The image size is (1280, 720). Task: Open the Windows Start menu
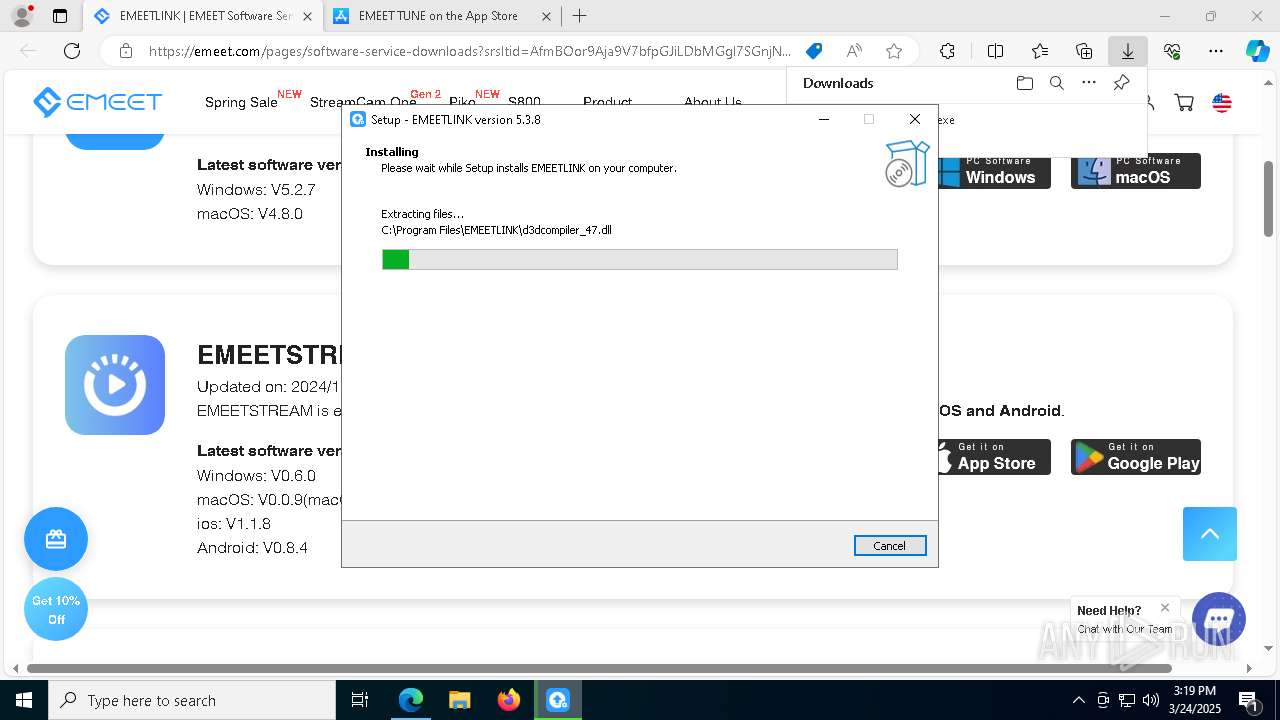coord(24,700)
